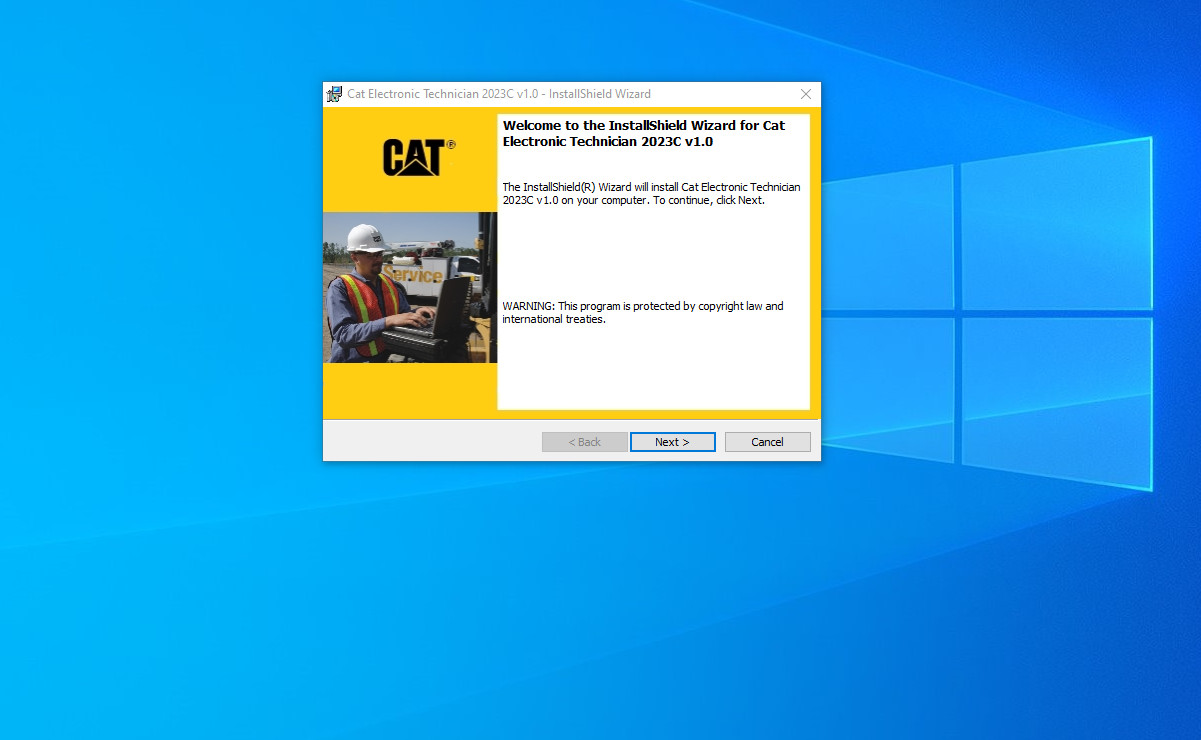Screen dimensions: 1201x740
Task: Click the Next button to continue installation
Action: click(672, 441)
